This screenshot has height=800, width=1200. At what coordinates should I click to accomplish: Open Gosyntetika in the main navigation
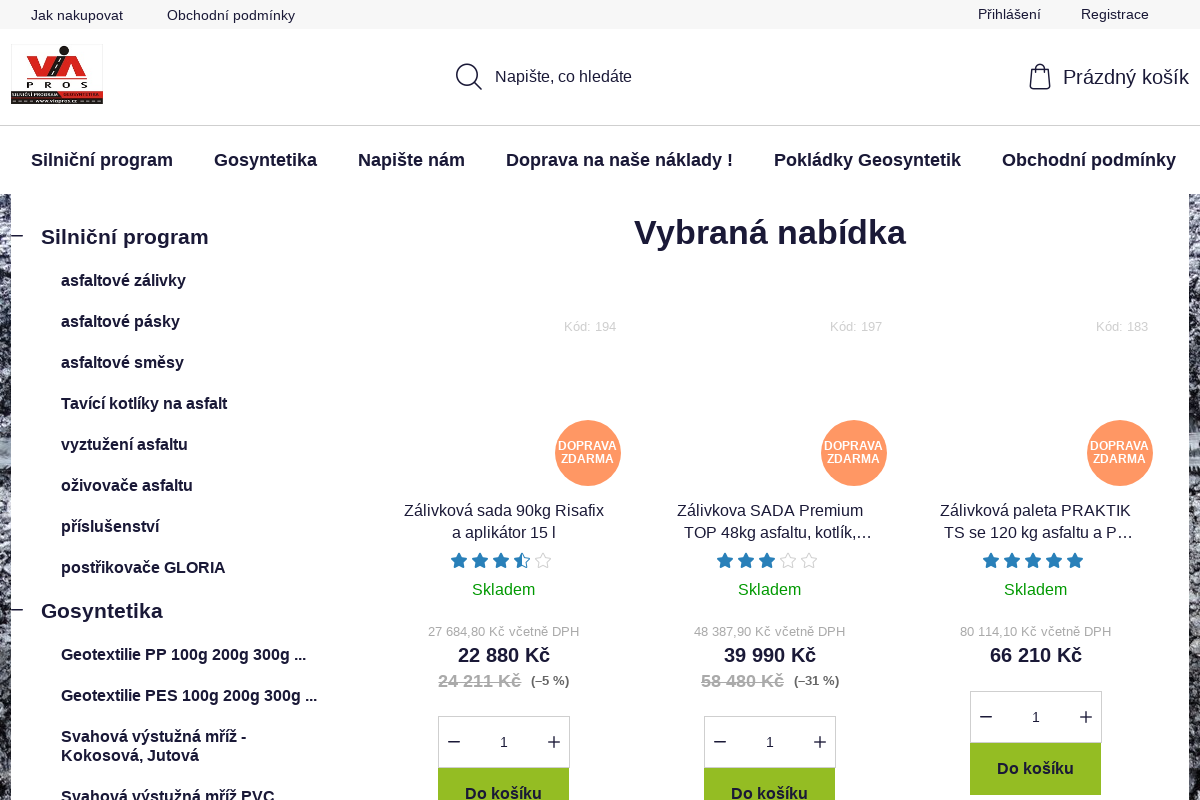(x=265, y=160)
